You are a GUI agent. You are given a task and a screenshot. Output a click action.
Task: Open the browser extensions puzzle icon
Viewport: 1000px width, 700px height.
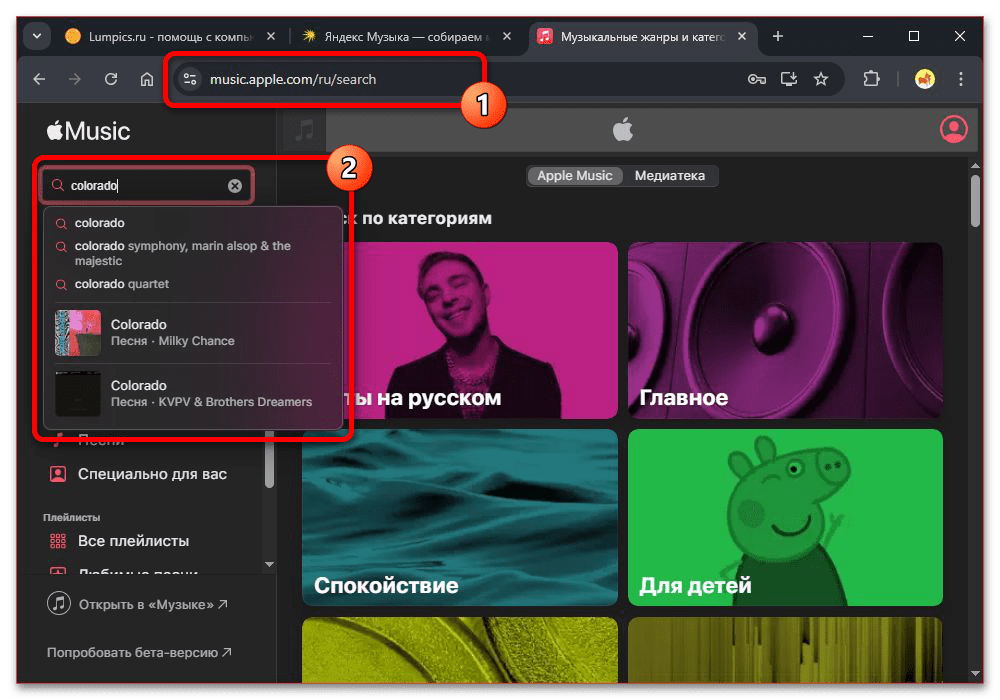[x=871, y=78]
